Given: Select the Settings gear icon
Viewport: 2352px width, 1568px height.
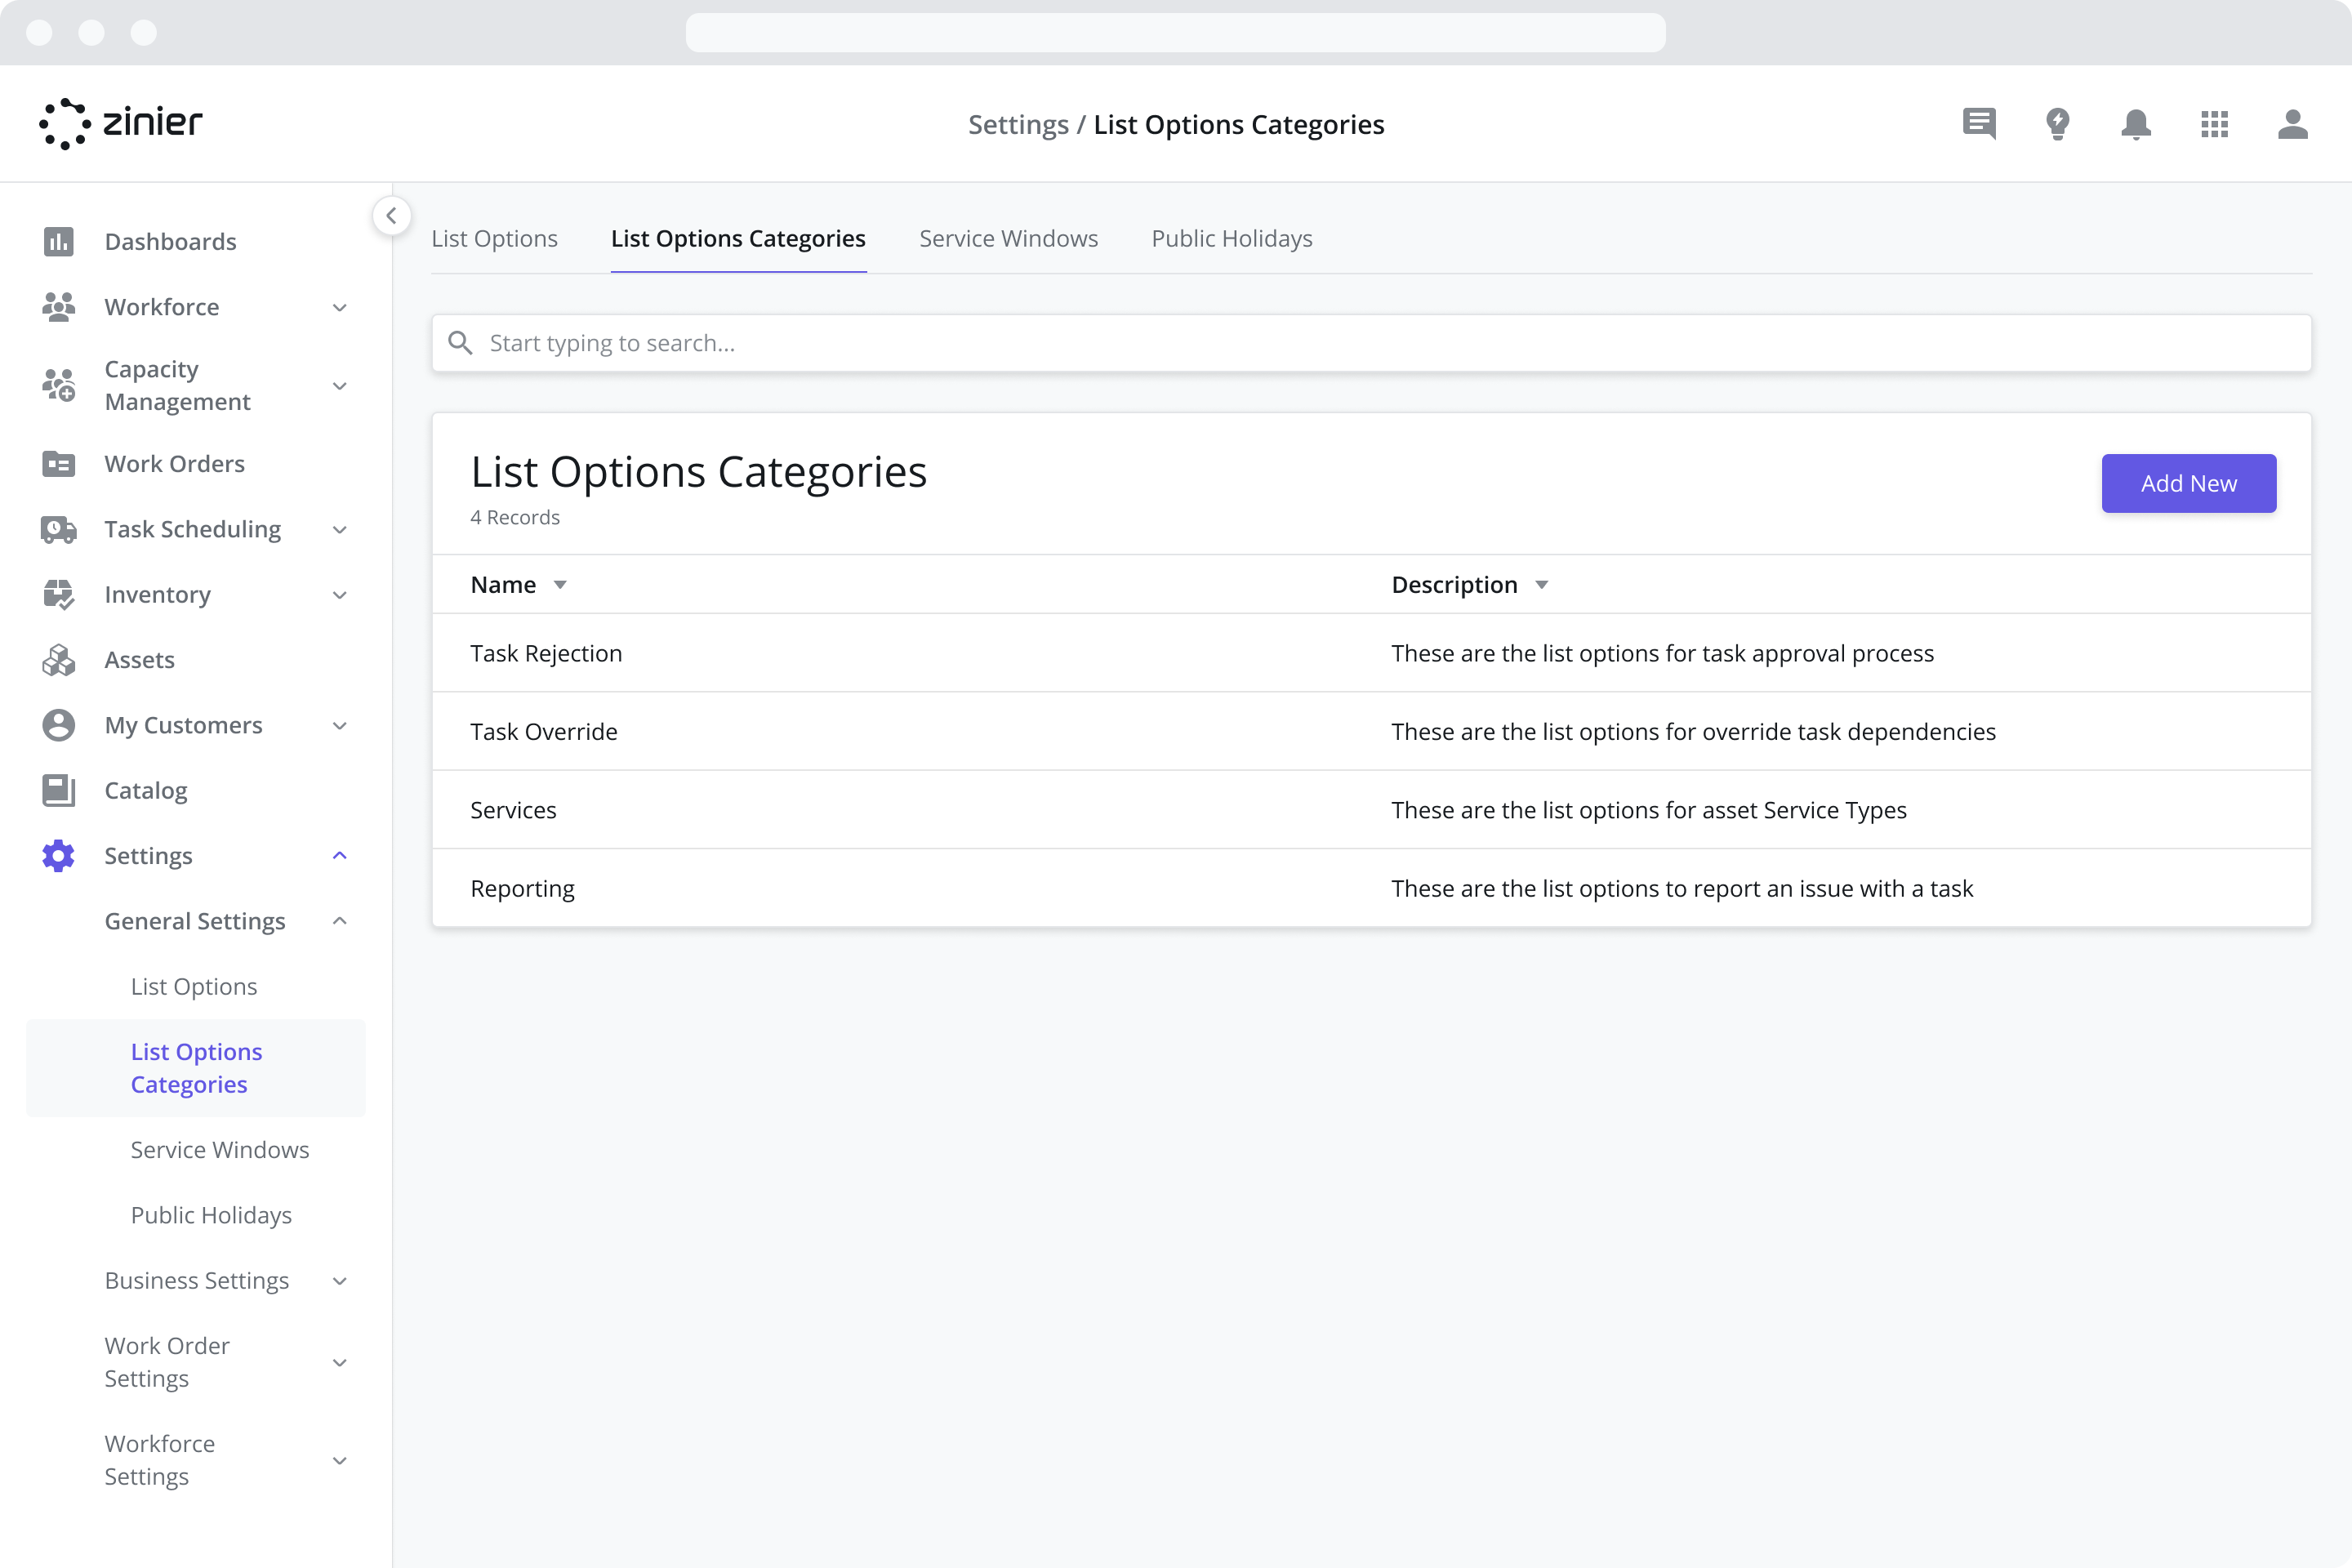Looking at the screenshot, I should [x=59, y=855].
